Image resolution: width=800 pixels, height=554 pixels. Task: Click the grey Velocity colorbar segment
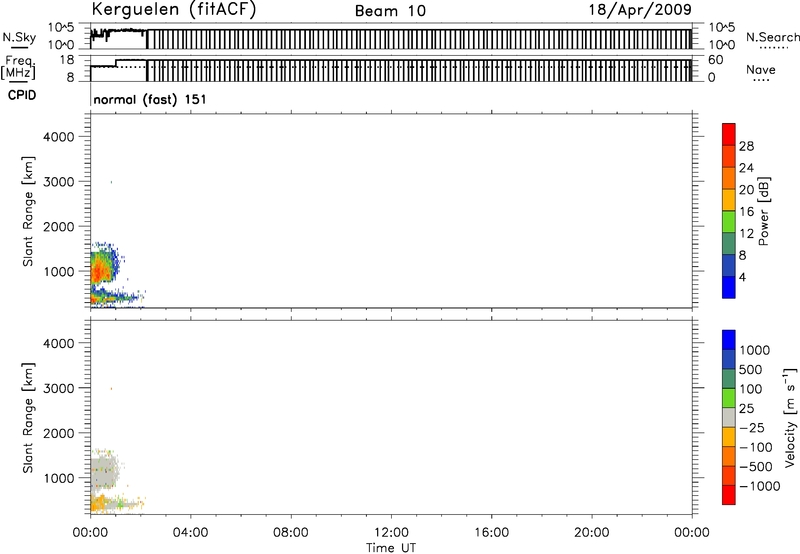pyautogui.click(x=729, y=417)
